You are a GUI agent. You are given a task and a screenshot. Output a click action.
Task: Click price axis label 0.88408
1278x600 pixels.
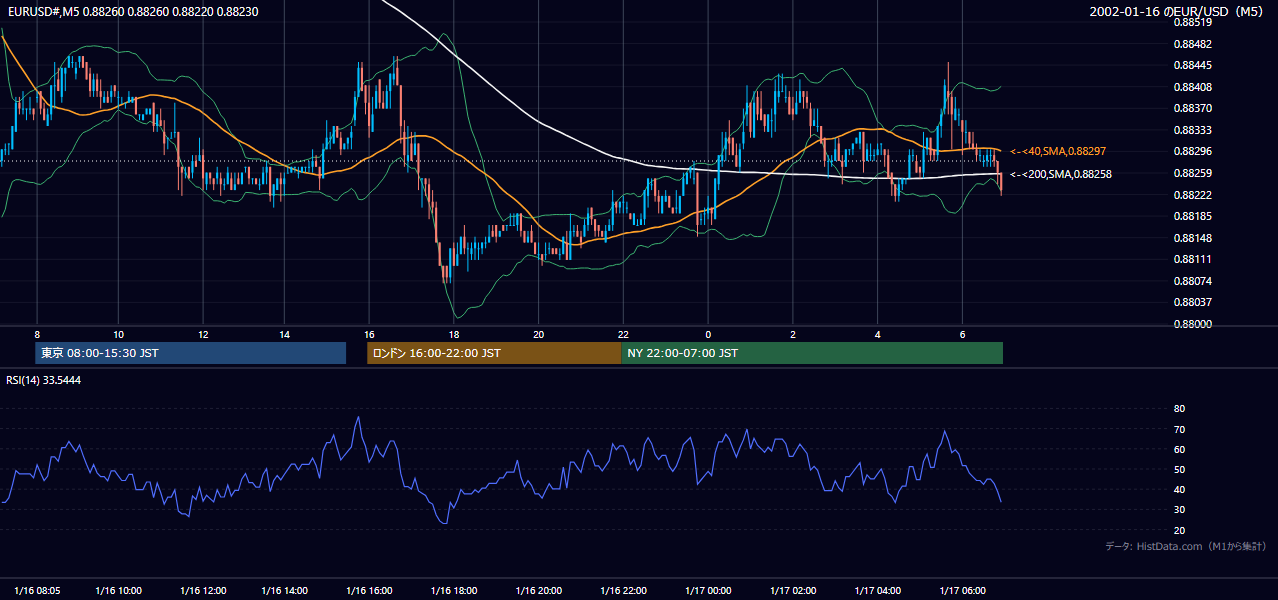pyautogui.click(x=1192, y=87)
